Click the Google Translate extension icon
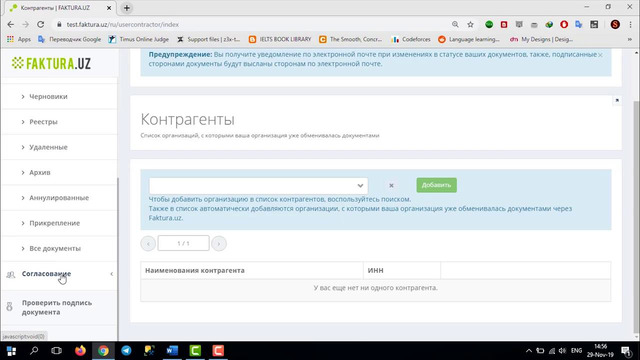The height and width of the screenshot is (360, 640). (x=579, y=24)
